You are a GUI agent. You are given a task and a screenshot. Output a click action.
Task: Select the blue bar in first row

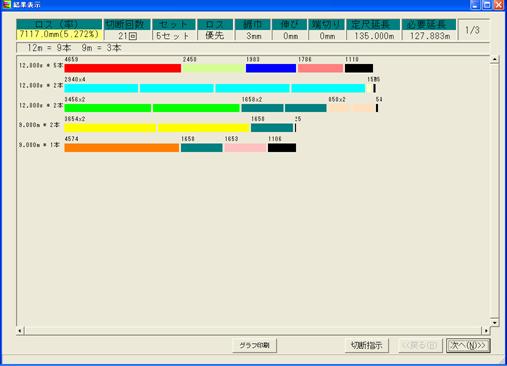[x=271, y=68]
